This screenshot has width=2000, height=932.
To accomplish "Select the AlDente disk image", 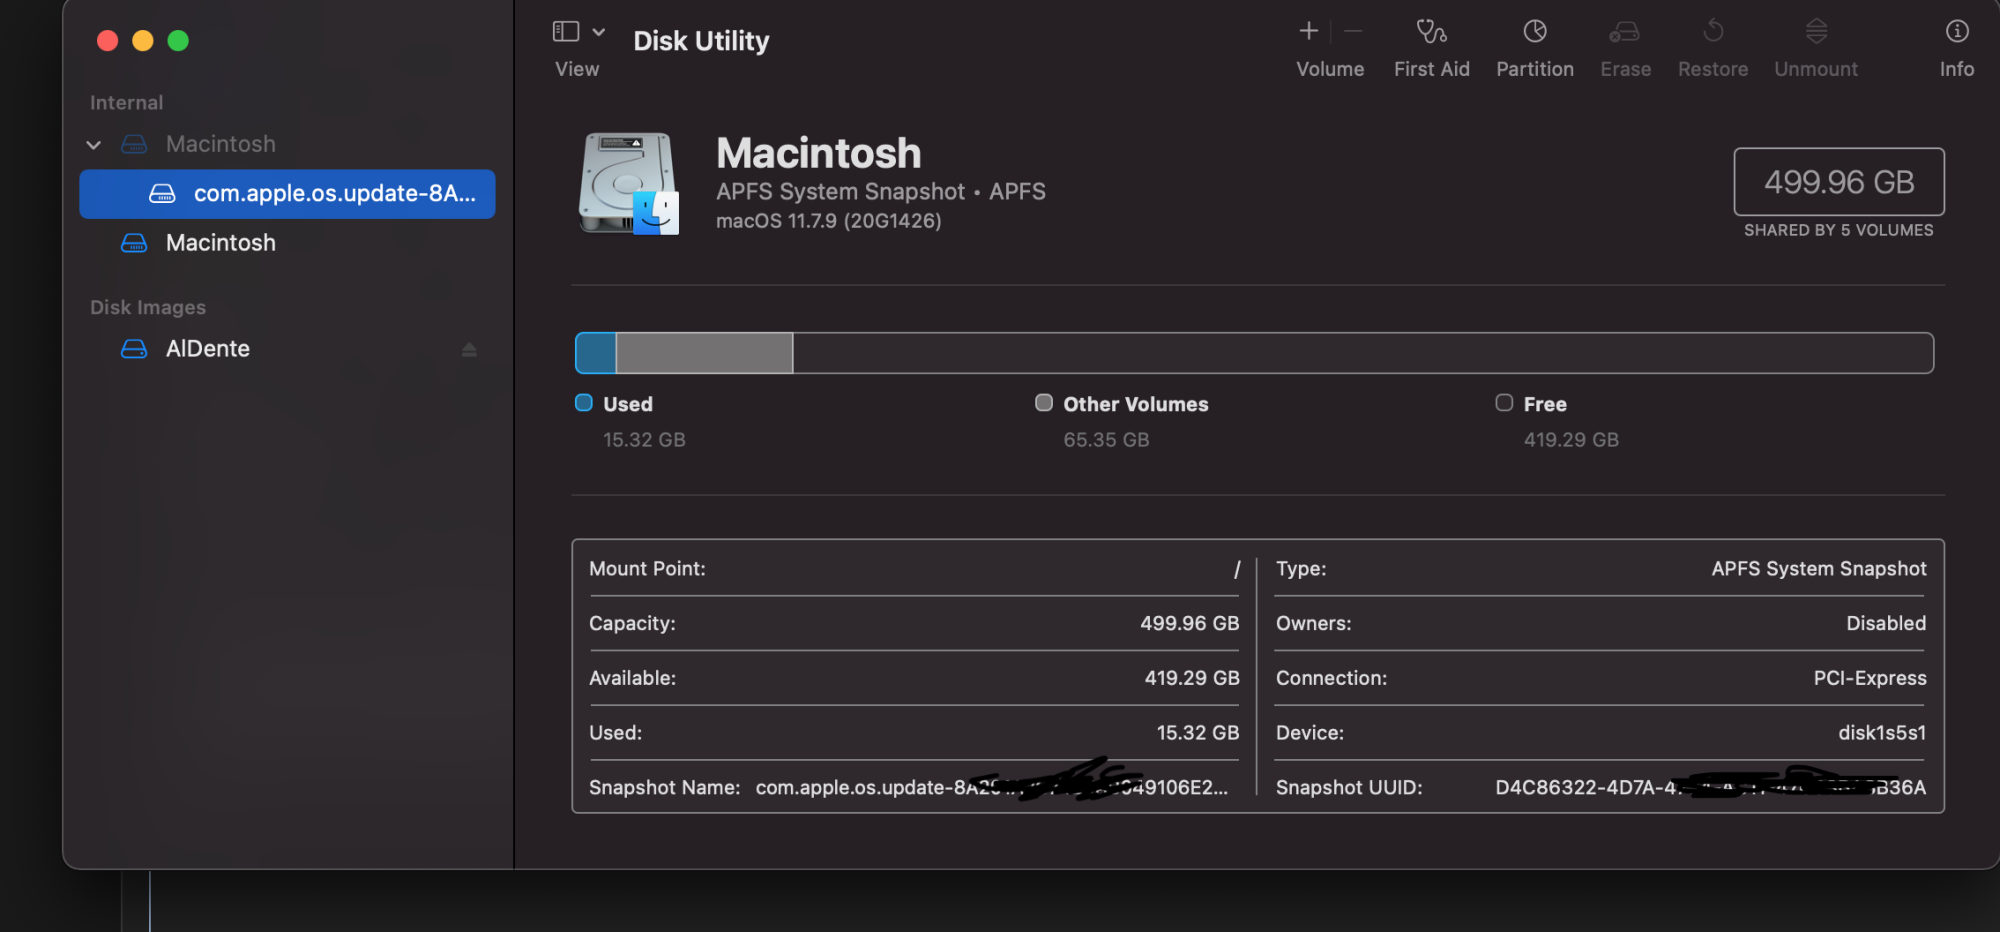I will pos(207,349).
